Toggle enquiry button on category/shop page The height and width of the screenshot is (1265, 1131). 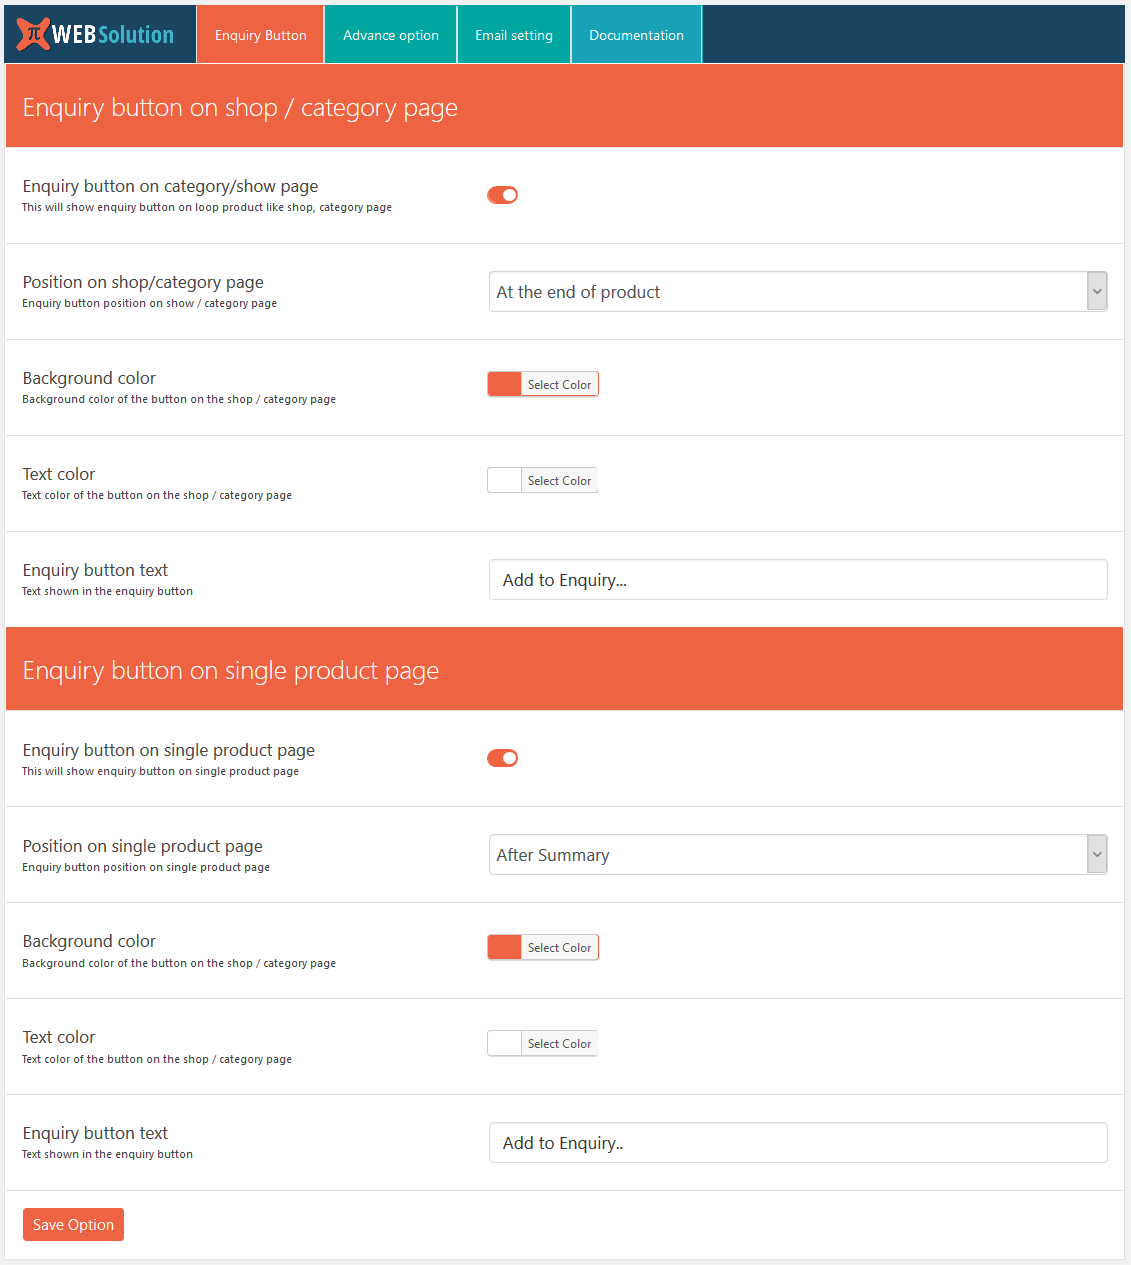point(502,195)
